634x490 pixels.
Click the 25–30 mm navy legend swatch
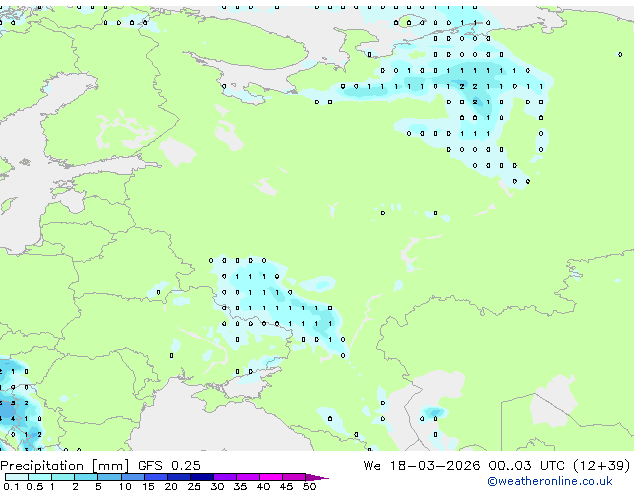202,477
